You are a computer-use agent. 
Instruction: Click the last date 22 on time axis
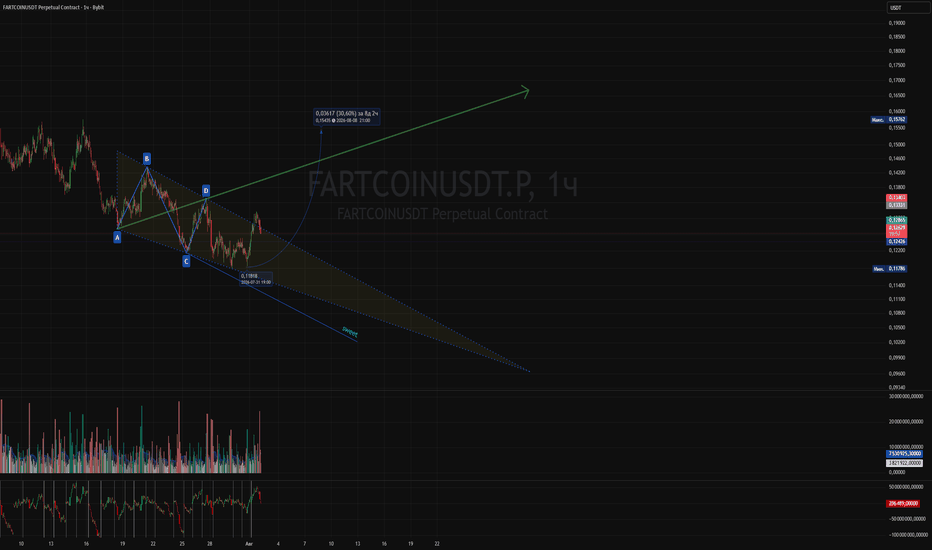pyautogui.click(x=437, y=543)
